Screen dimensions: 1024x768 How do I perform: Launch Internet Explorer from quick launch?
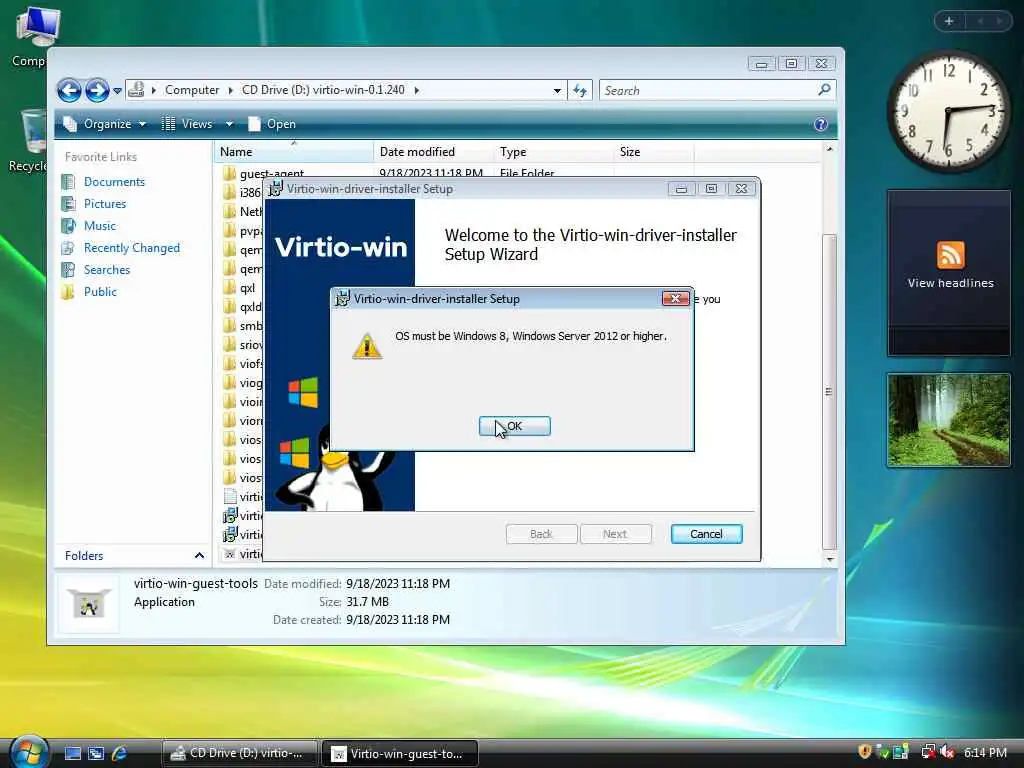(120, 753)
